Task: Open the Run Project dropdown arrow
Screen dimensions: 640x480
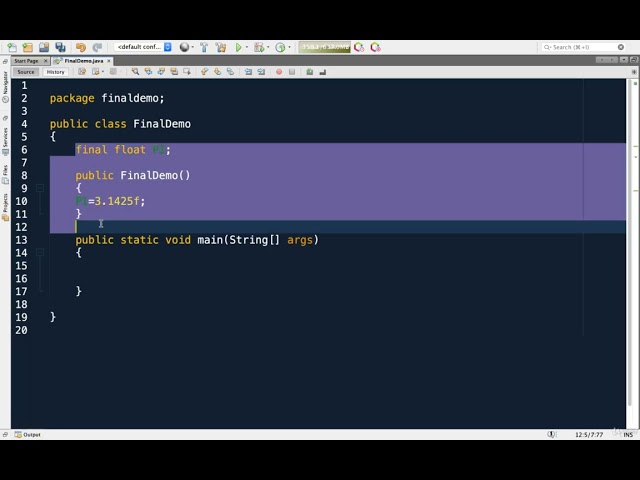Action: click(247, 47)
